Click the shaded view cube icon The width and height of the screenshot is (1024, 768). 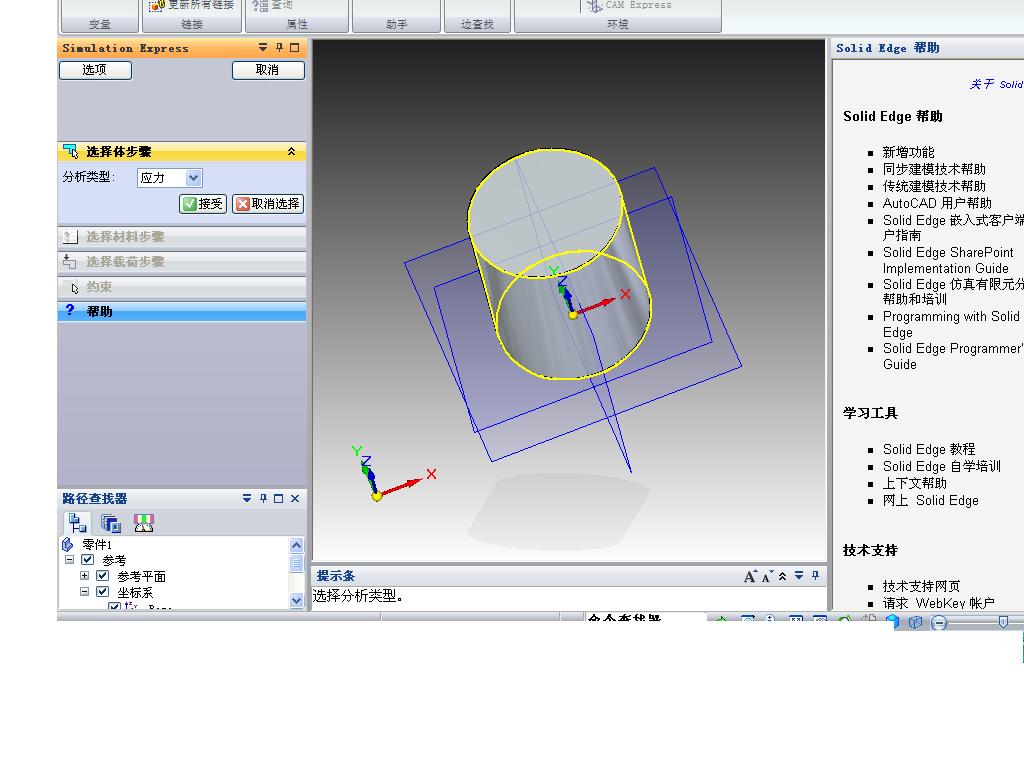[x=893, y=622]
